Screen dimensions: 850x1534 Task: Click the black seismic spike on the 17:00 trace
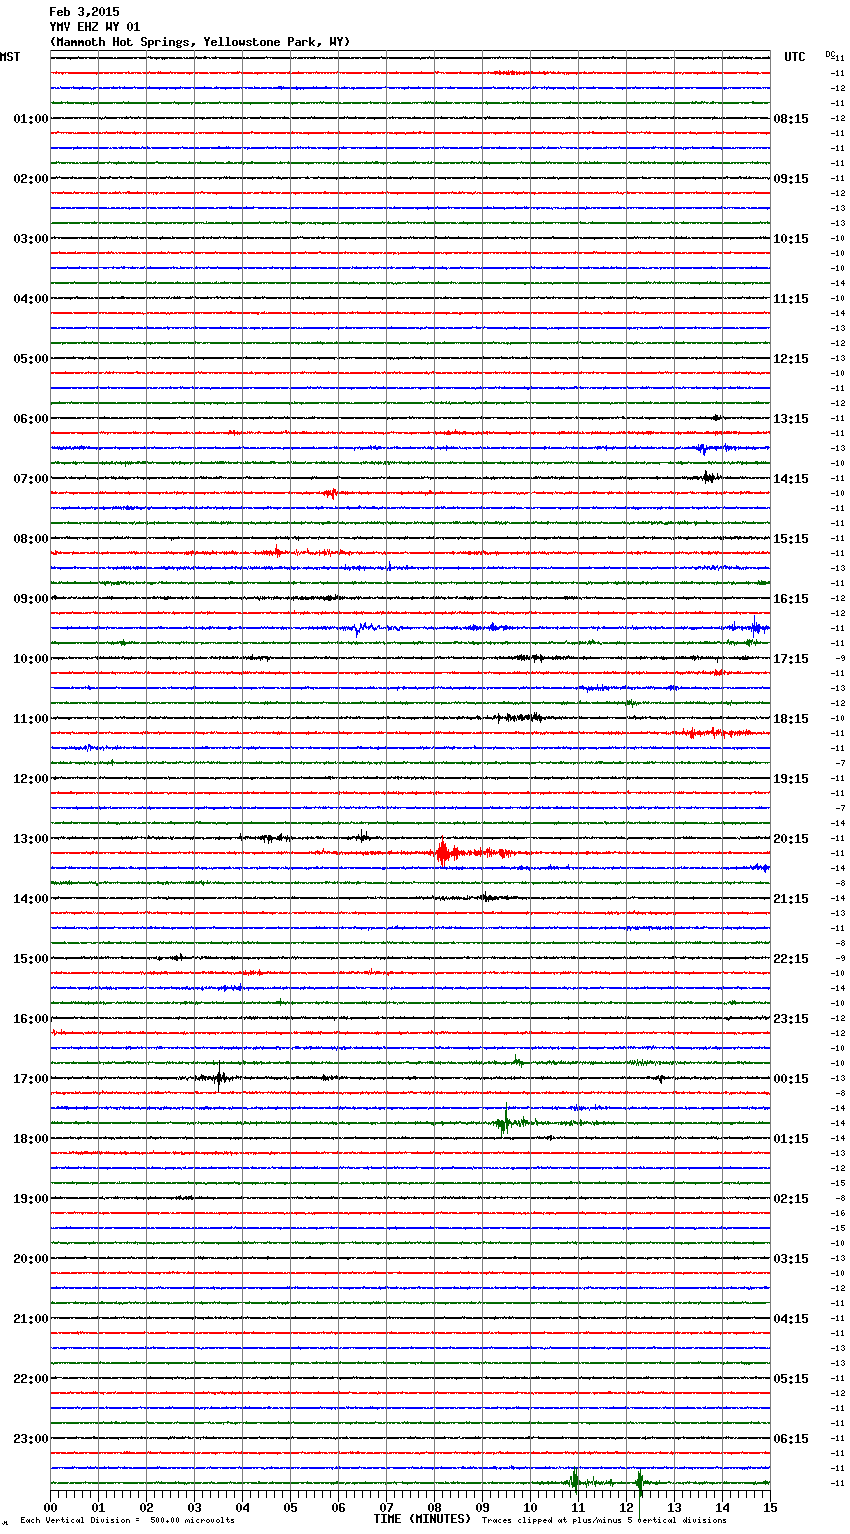tap(219, 1078)
